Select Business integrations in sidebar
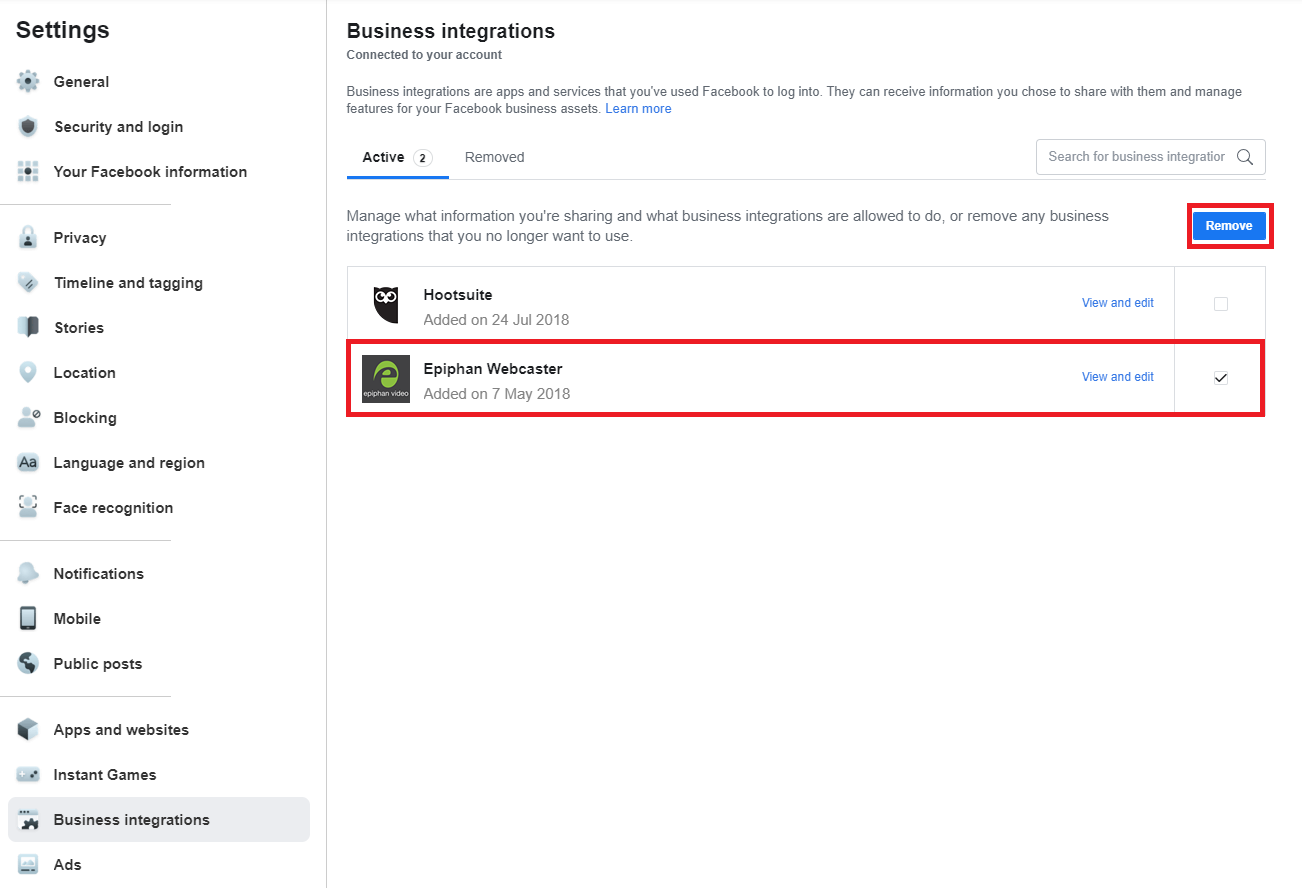The width and height of the screenshot is (1302, 888). [x=159, y=820]
